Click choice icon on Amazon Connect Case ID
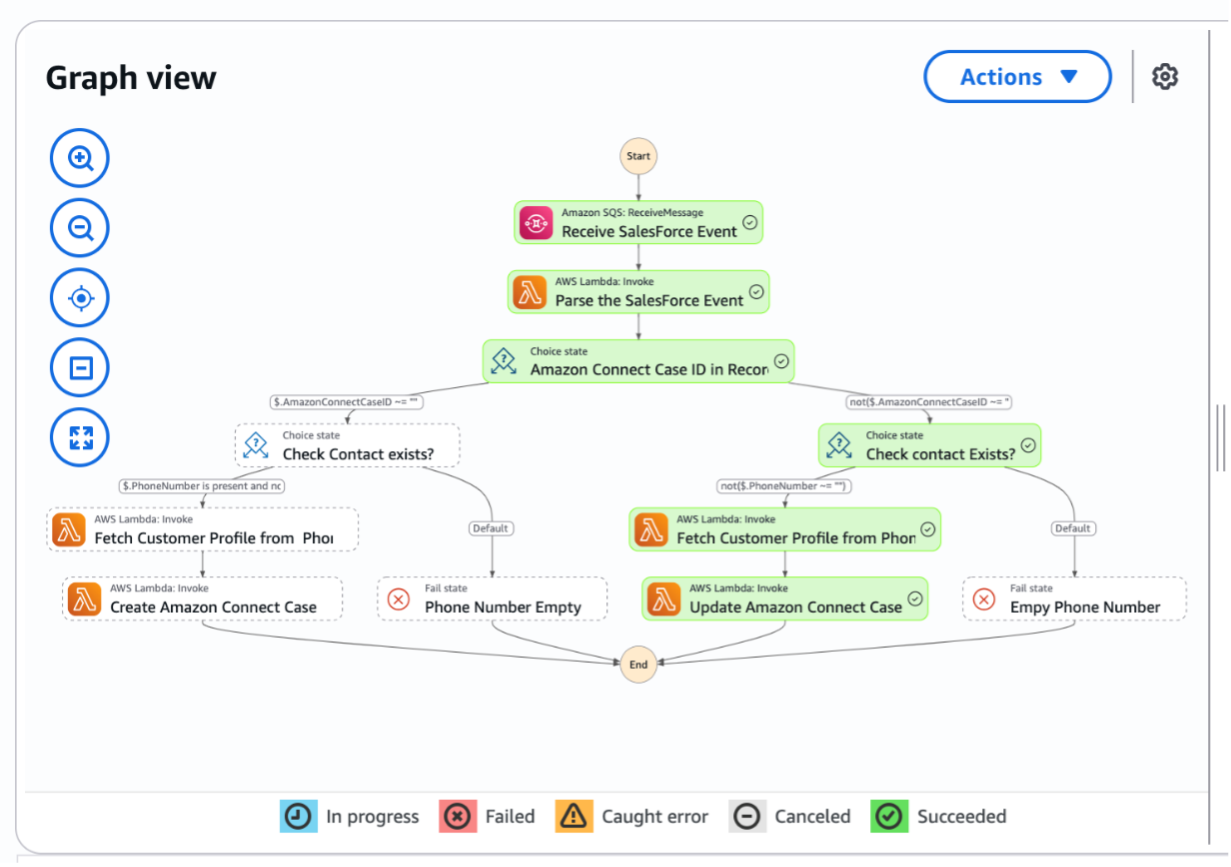The height and width of the screenshot is (867, 1231). coord(504,361)
